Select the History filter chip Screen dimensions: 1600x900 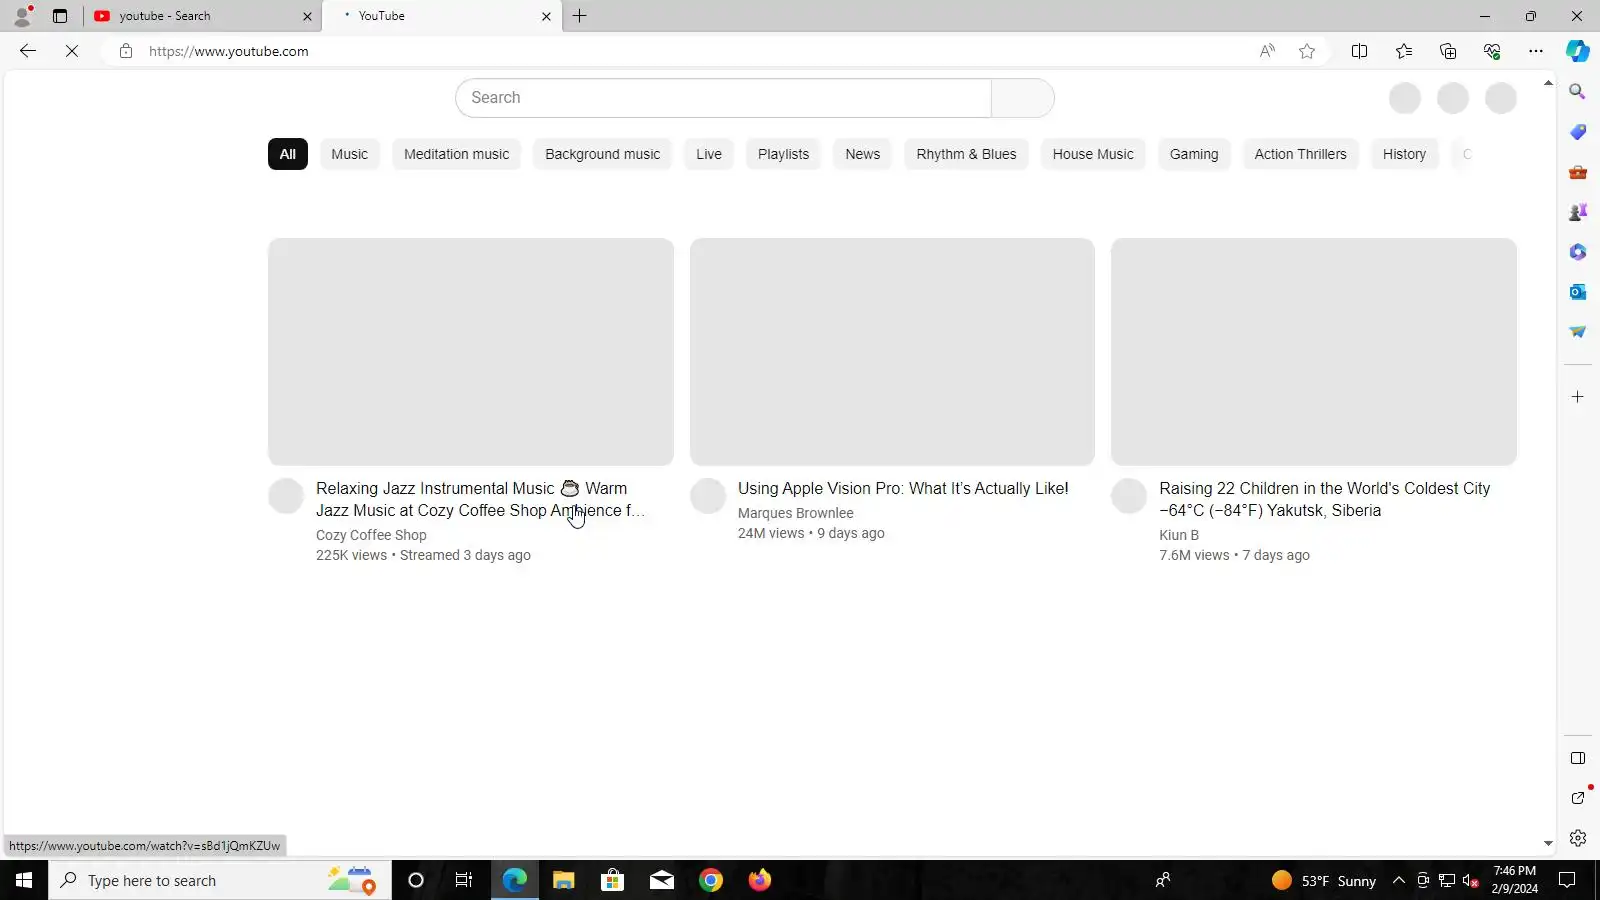coord(1405,154)
